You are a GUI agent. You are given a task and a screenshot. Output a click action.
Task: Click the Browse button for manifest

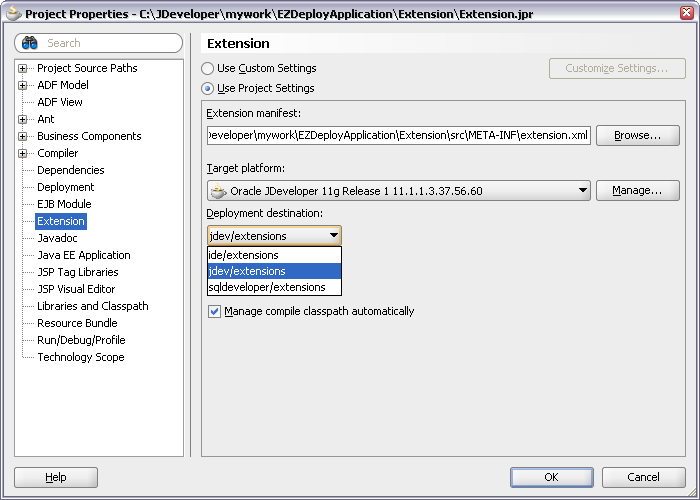point(637,135)
